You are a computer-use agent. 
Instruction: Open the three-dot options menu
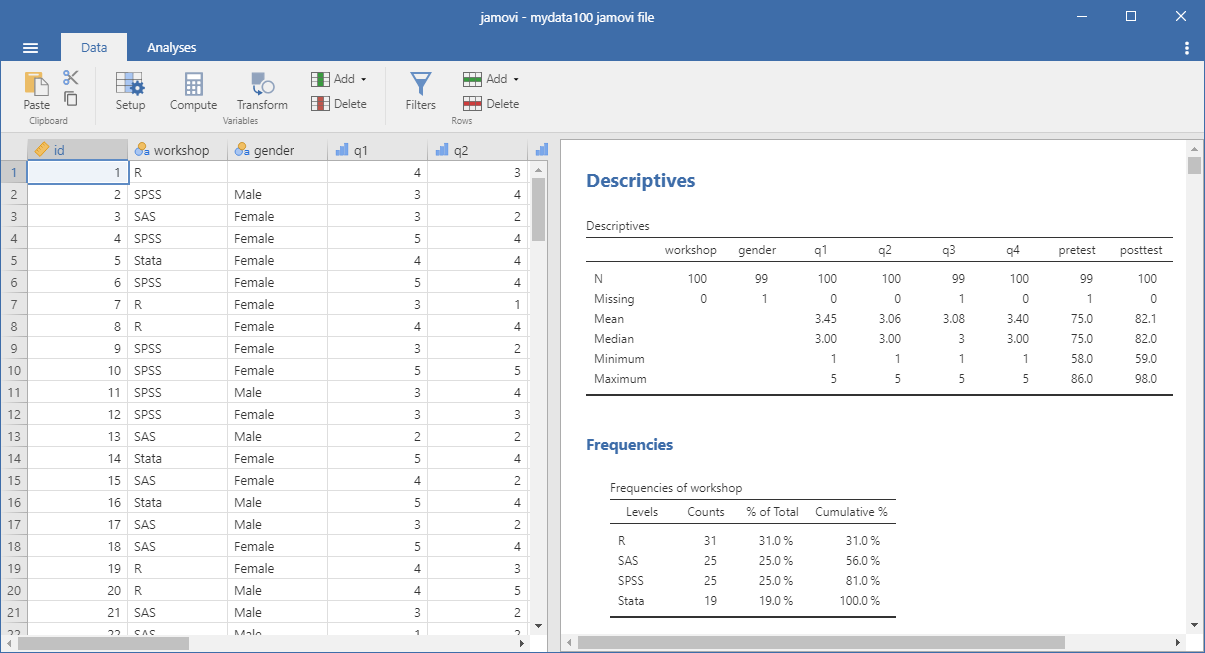pos(1186,48)
